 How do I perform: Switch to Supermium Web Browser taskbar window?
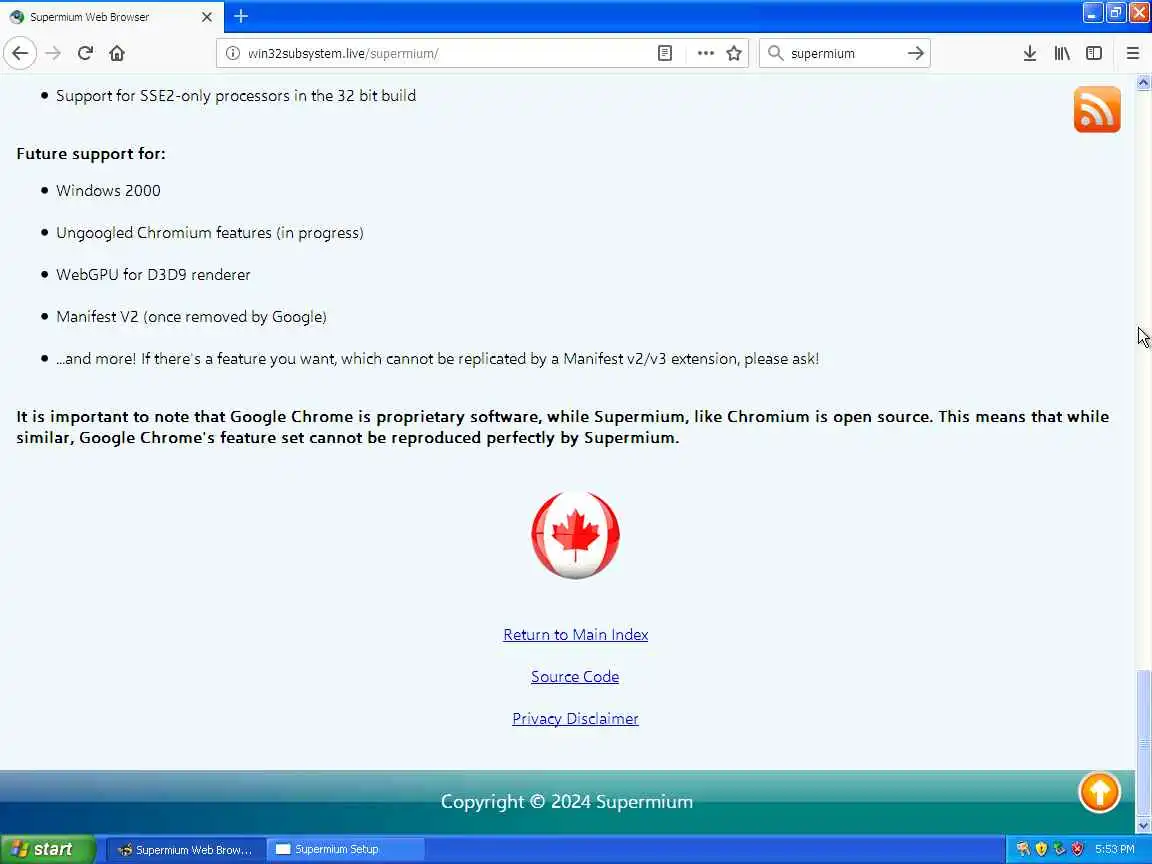tap(185, 849)
